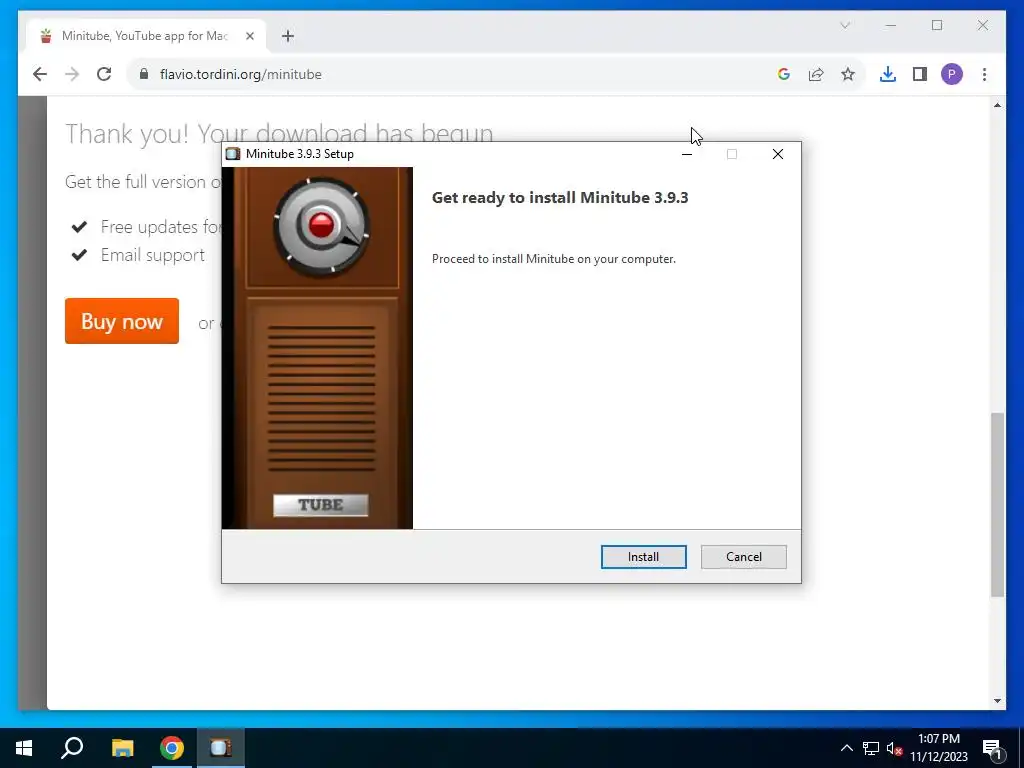Open network status tray icon
This screenshot has width=1024, height=768.
(x=871, y=748)
